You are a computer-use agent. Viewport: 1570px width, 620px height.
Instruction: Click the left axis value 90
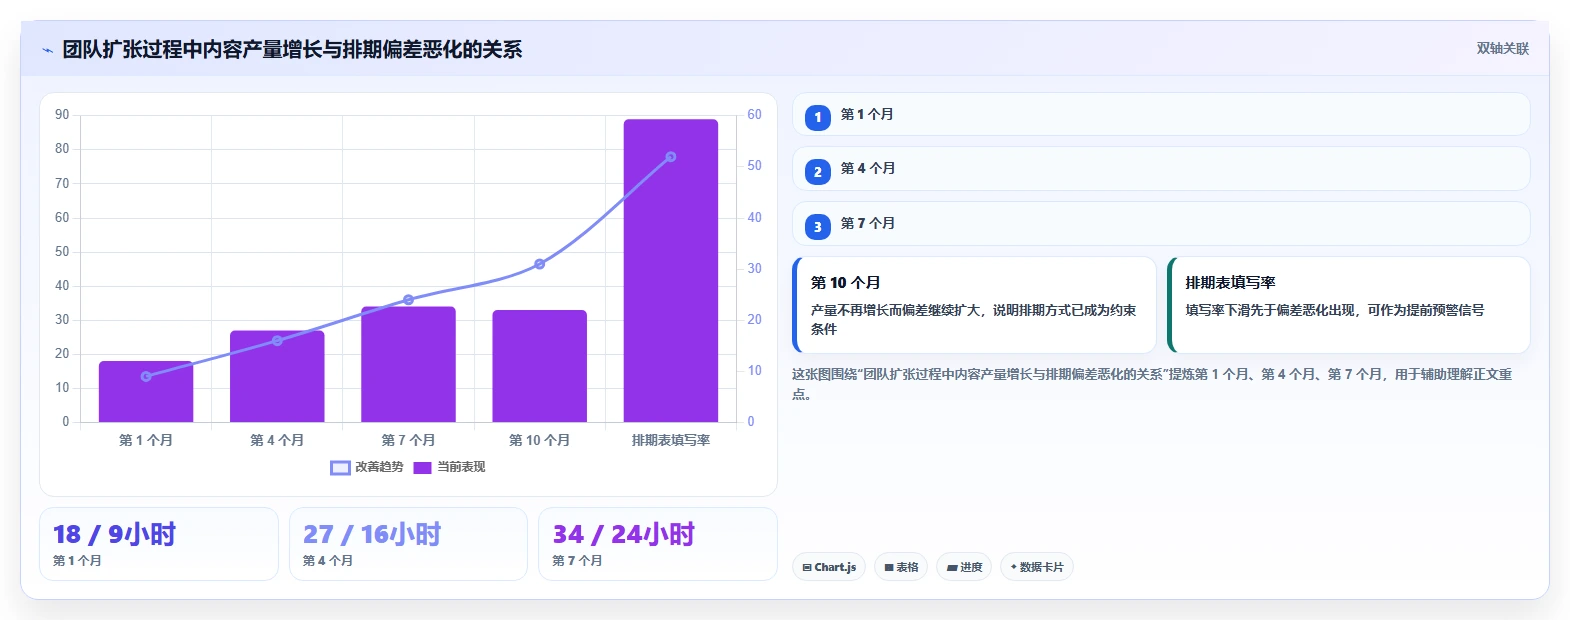click(62, 115)
